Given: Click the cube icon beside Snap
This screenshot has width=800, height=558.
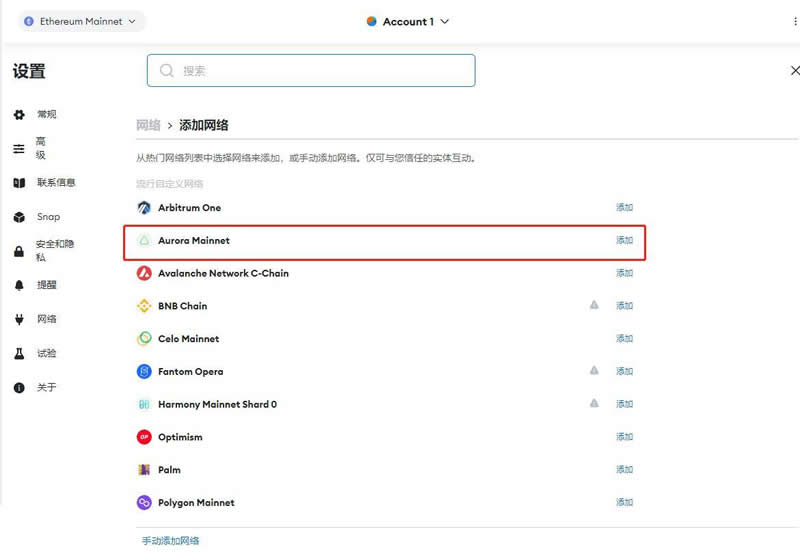Looking at the screenshot, I should click(19, 217).
